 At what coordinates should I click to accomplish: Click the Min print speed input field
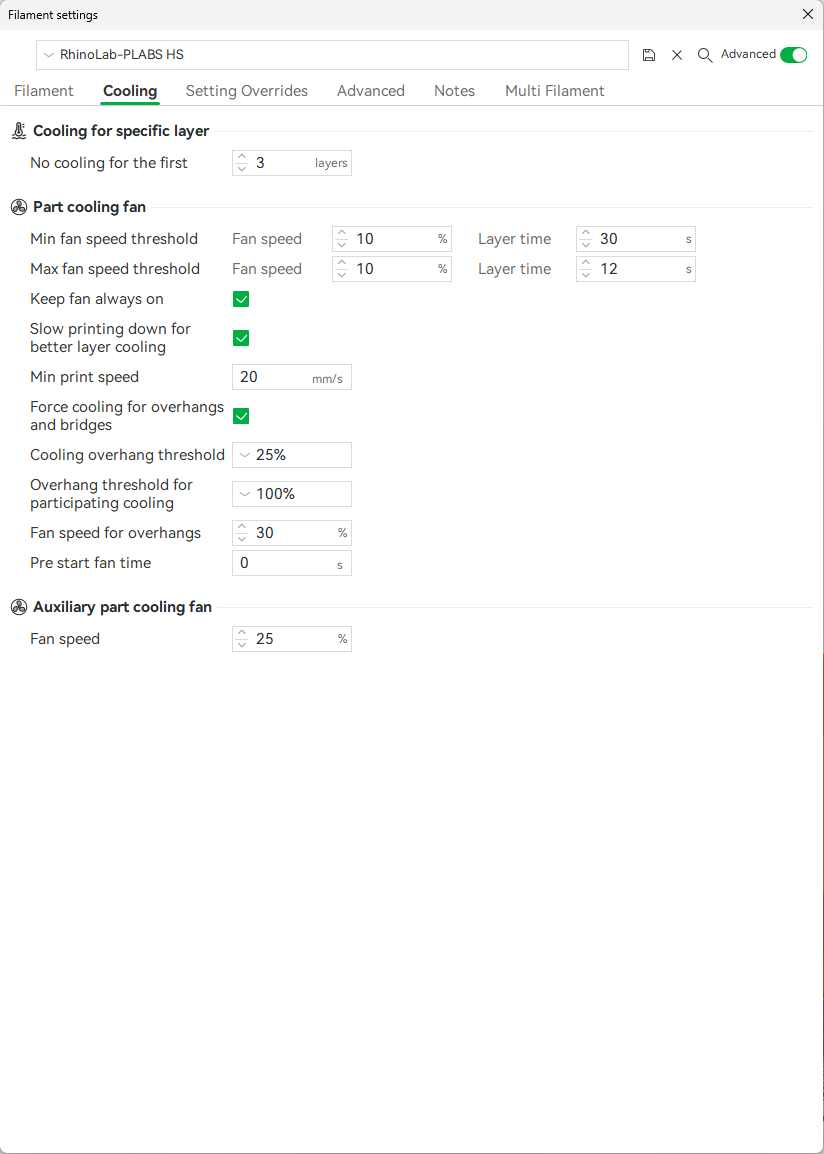pos(274,377)
